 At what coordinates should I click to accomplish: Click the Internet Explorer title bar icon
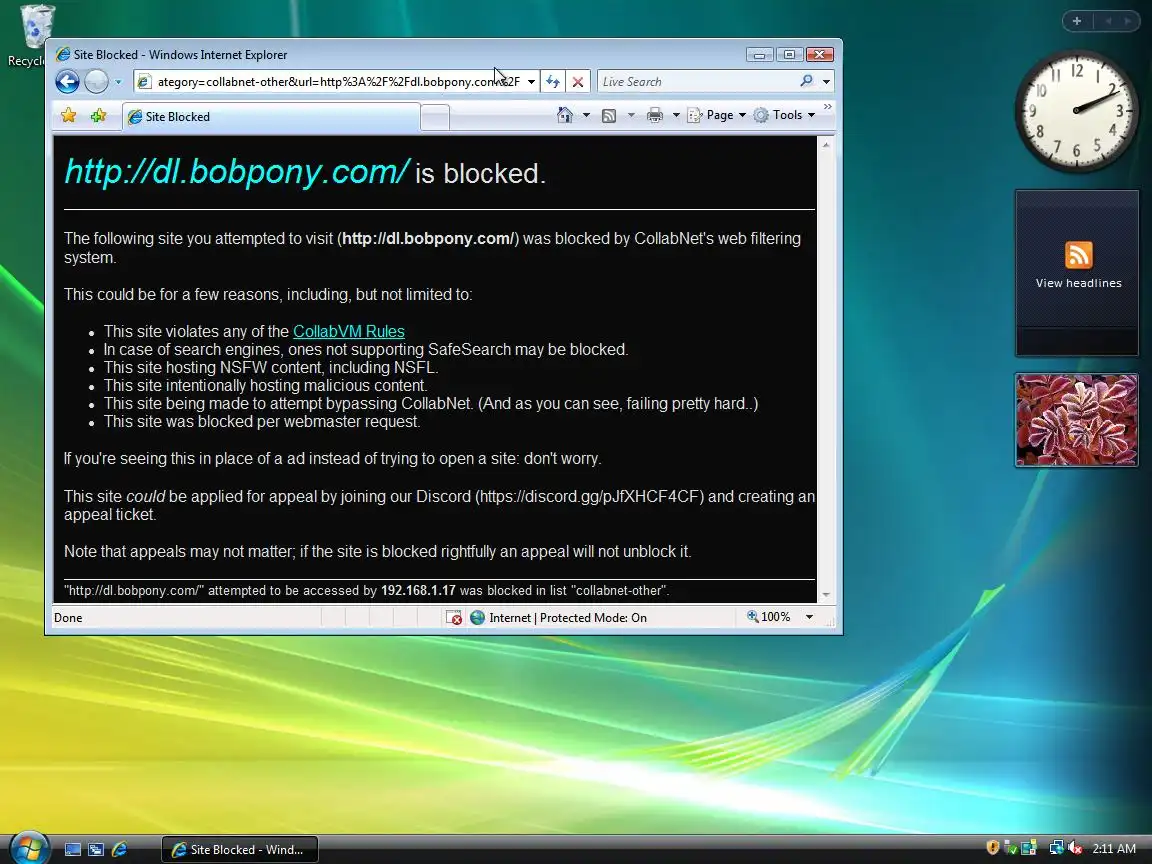tap(63, 54)
